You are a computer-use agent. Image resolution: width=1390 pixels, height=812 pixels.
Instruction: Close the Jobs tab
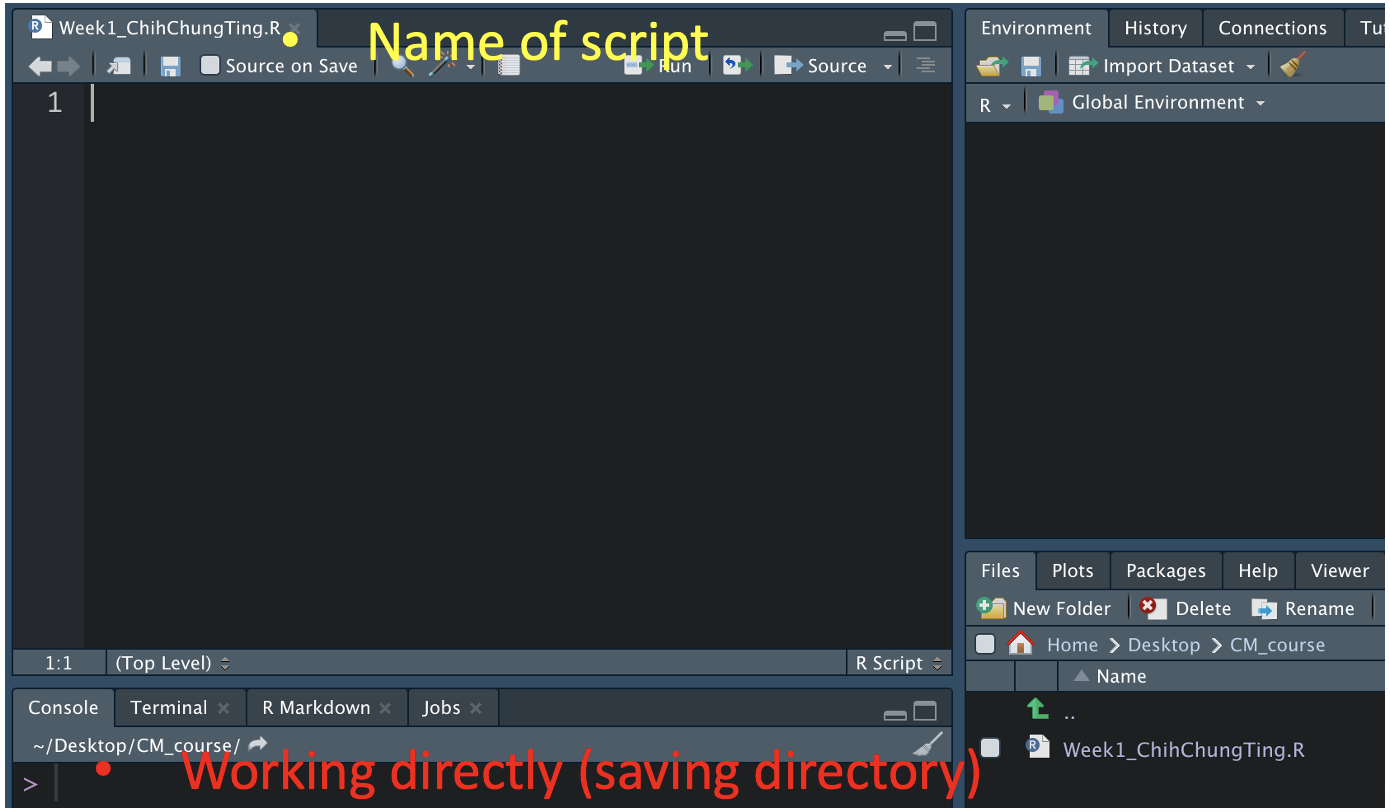coord(476,708)
